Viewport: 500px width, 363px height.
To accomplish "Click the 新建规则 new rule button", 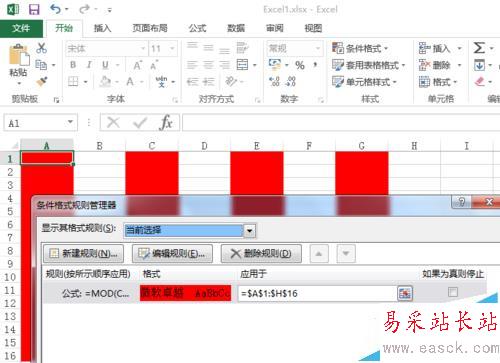I will pos(83,254).
